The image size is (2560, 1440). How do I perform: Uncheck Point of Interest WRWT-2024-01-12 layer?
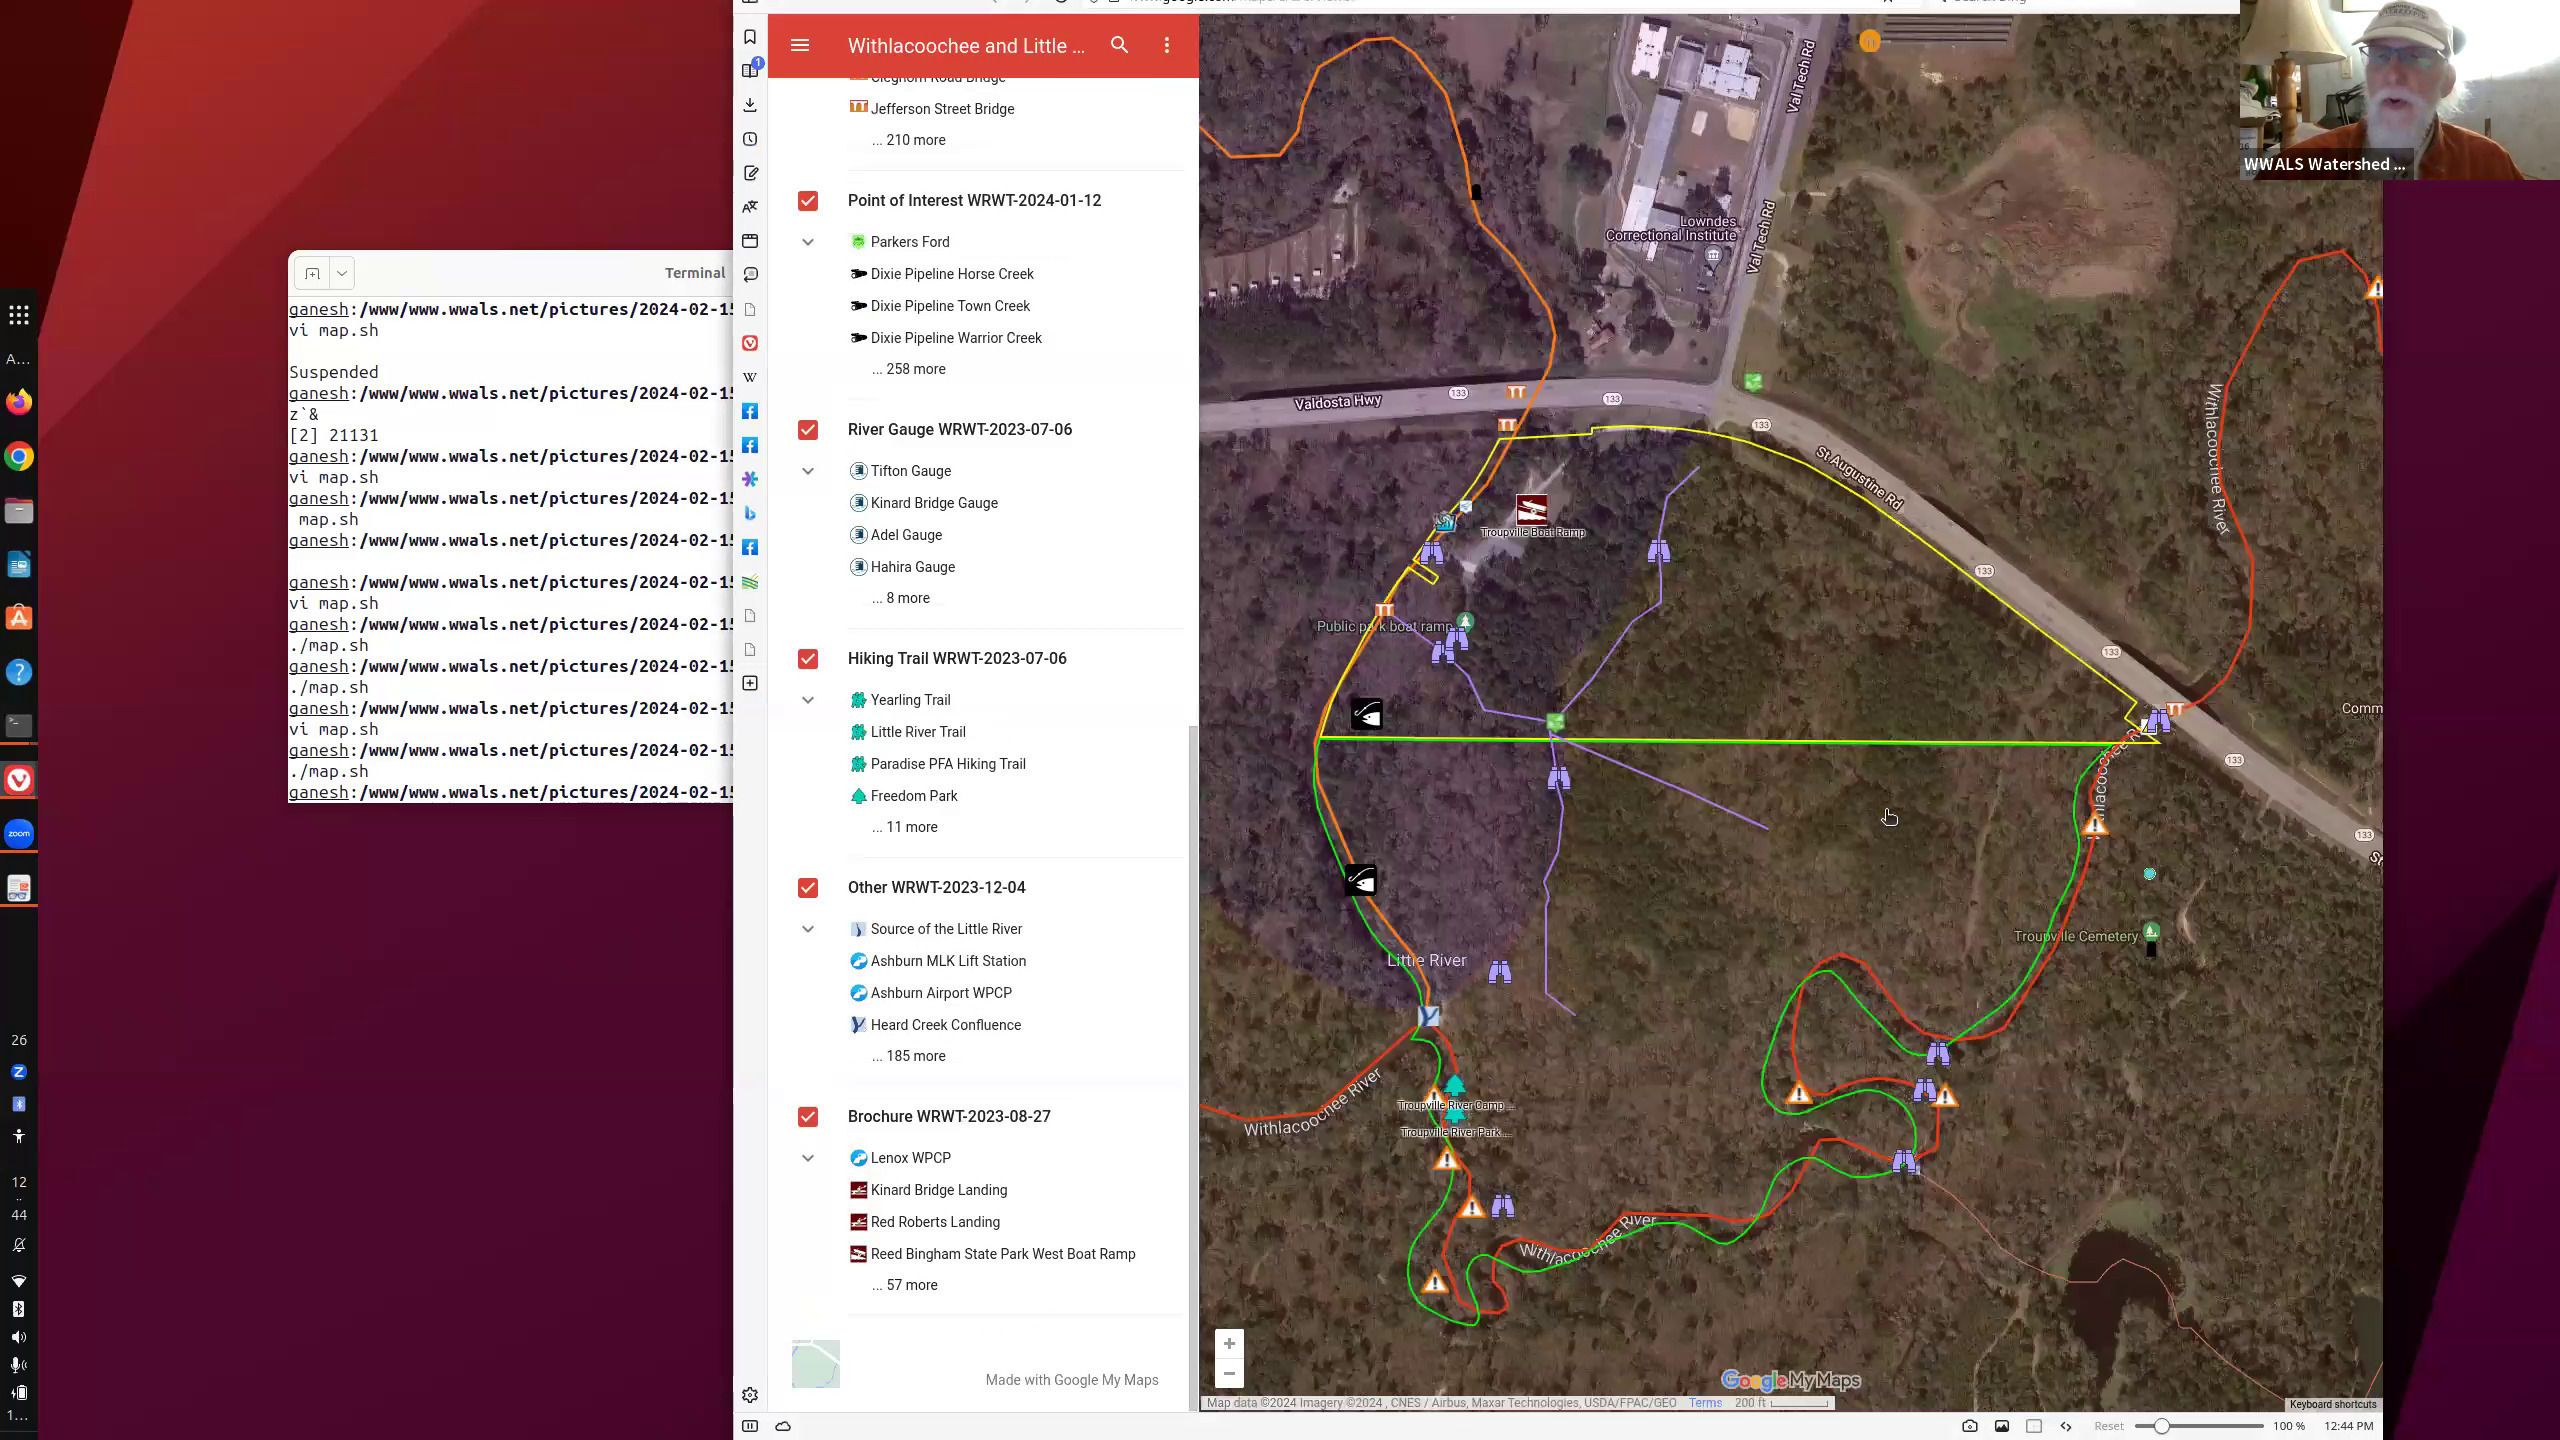(808, 201)
